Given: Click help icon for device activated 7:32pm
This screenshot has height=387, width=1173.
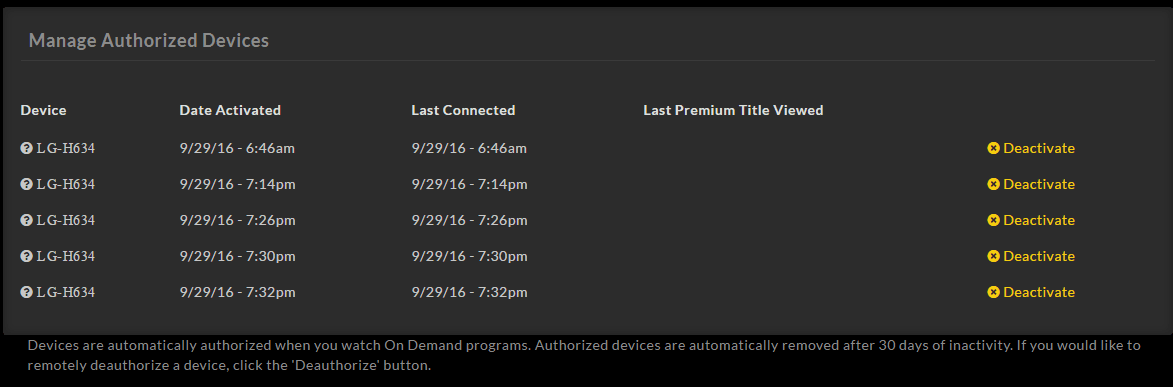Looking at the screenshot, I should click(26, 292).
